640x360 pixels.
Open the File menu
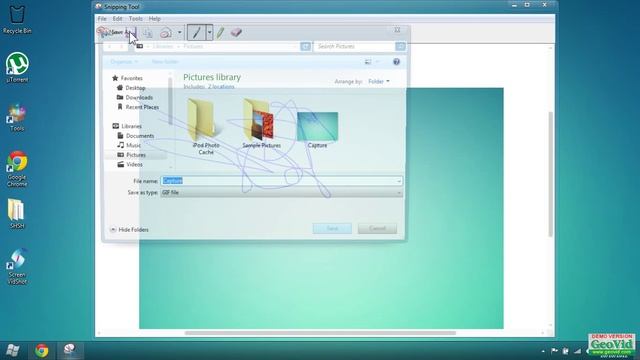102,19
